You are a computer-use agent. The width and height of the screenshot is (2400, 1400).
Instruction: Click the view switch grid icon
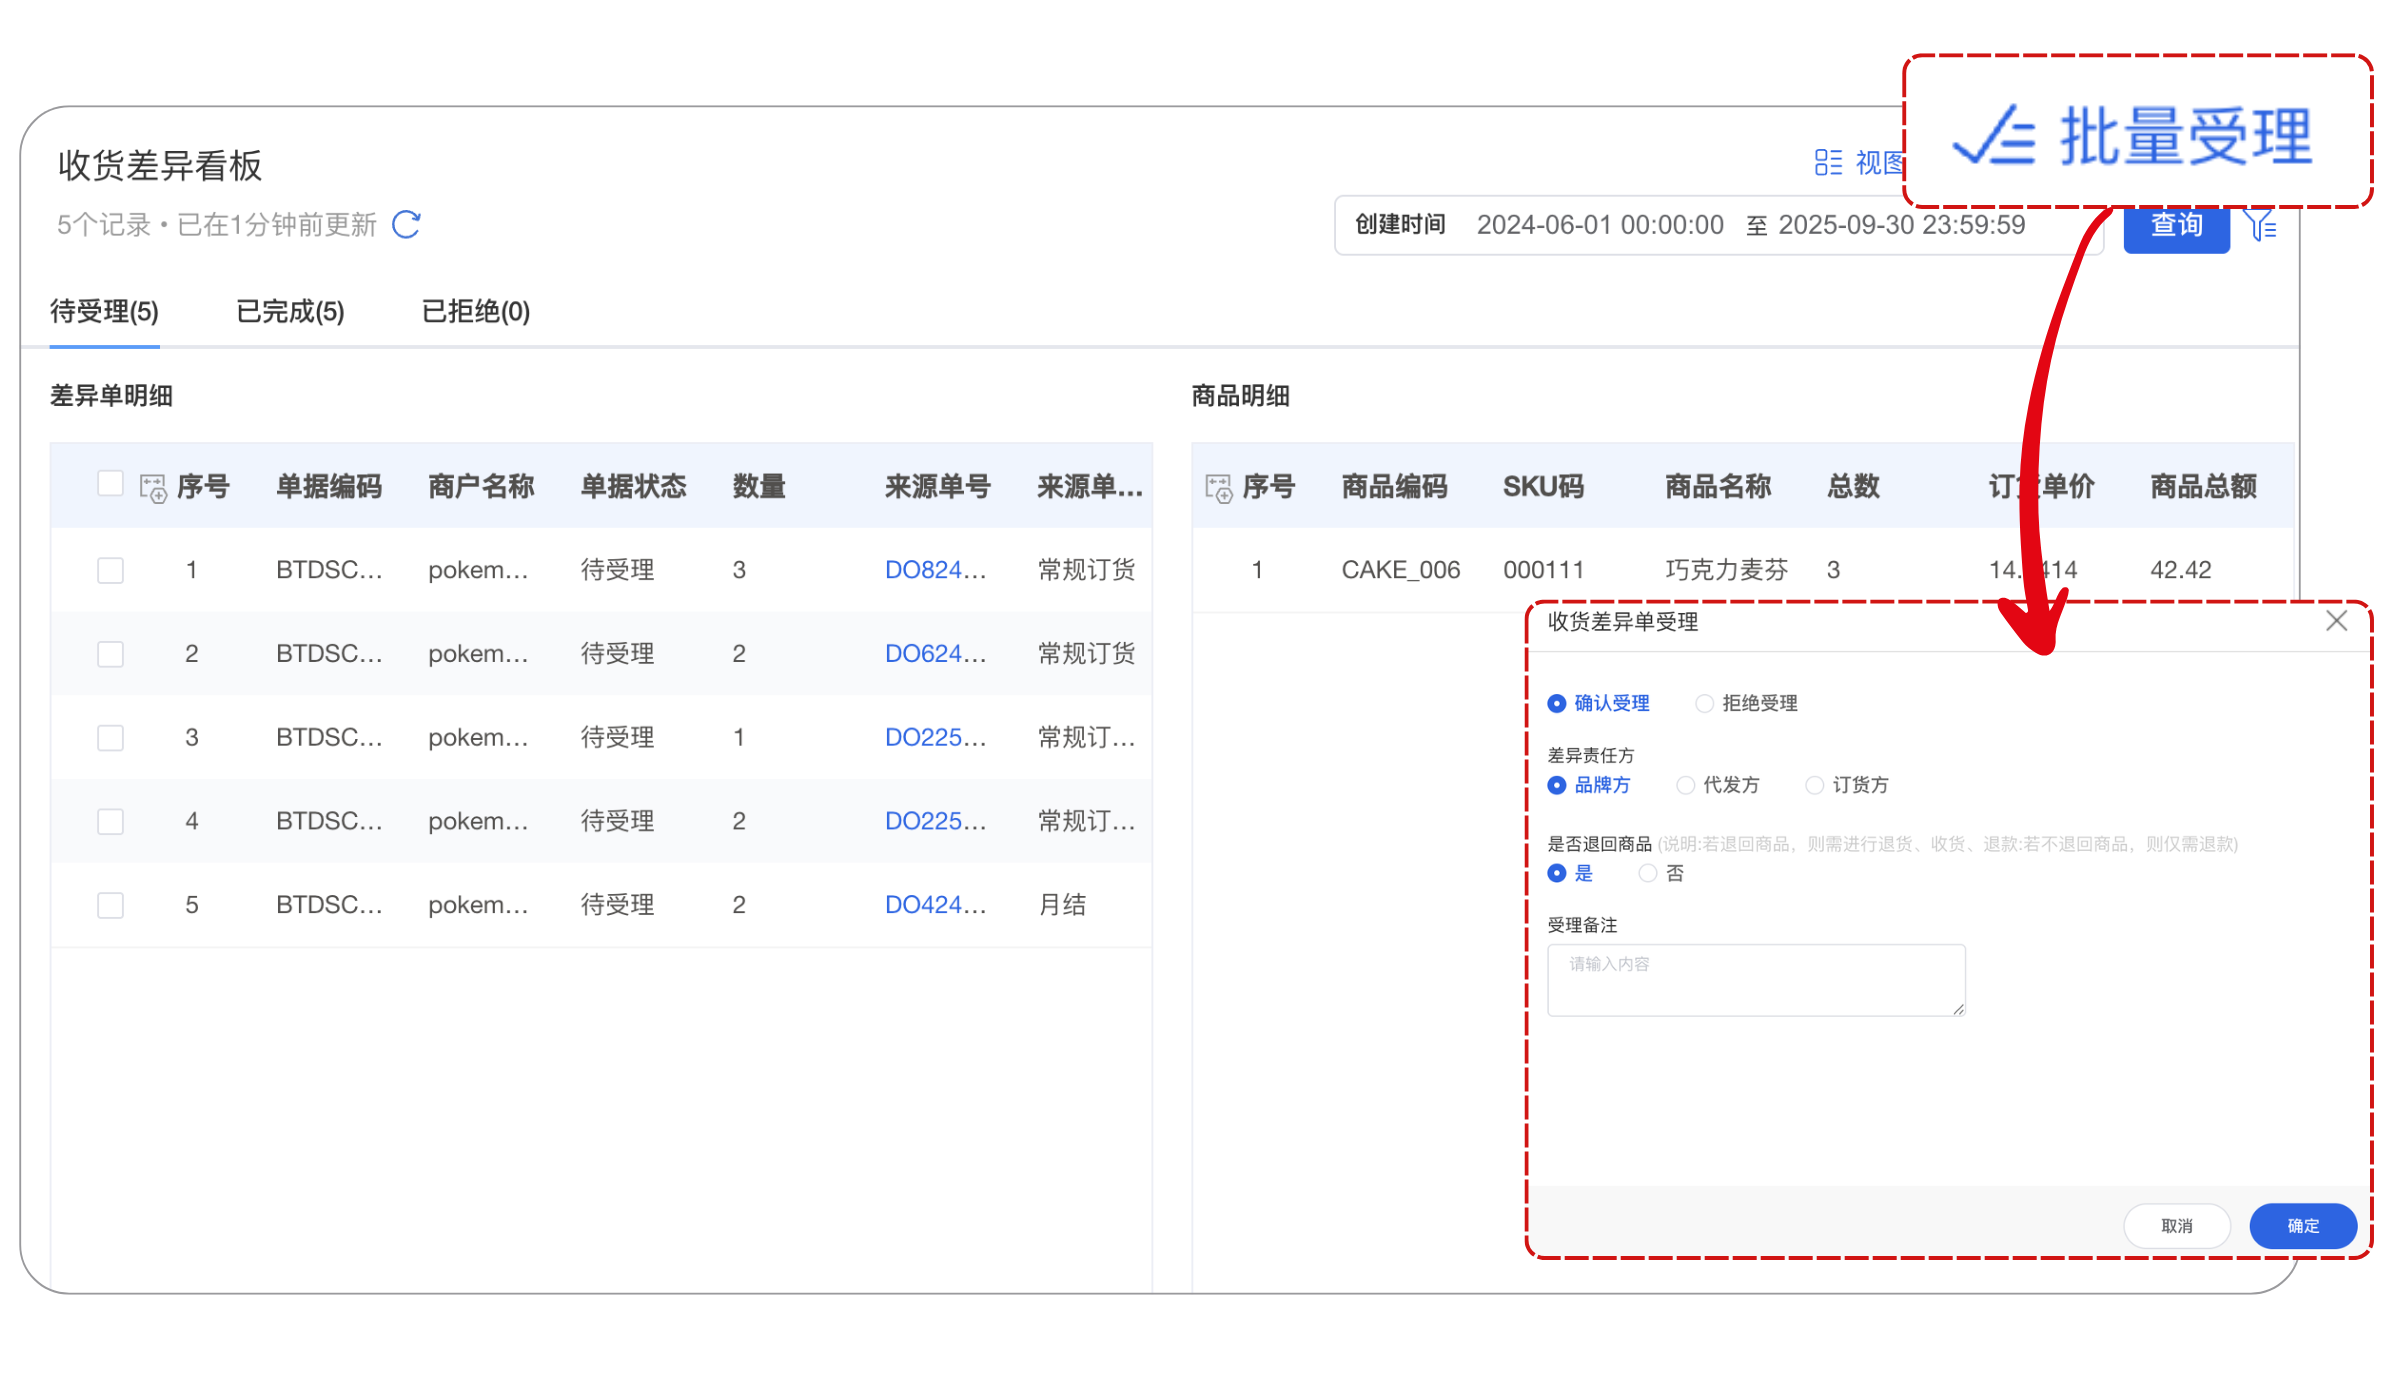click(x=1828, y=163)
